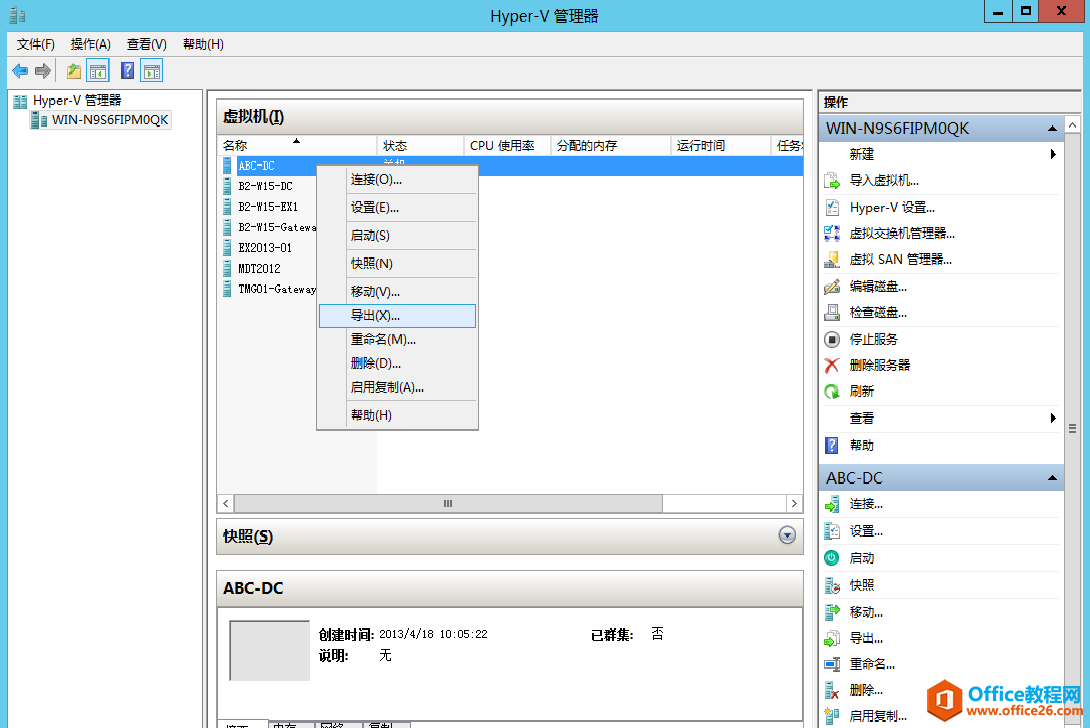Click the Import Virtual Machine icon (导入虚拟机)
The width and height of the screenshot is (1090, 728).
click(x=831, y=181)
